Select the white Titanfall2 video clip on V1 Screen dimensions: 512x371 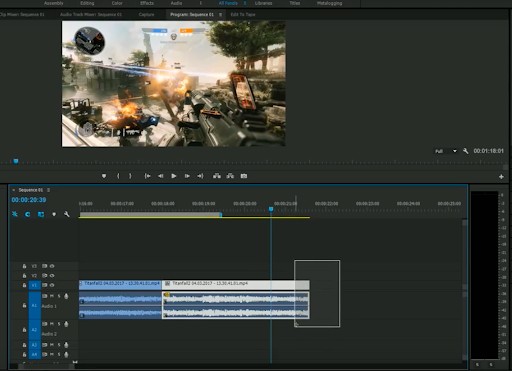click(x=235, y=285)
